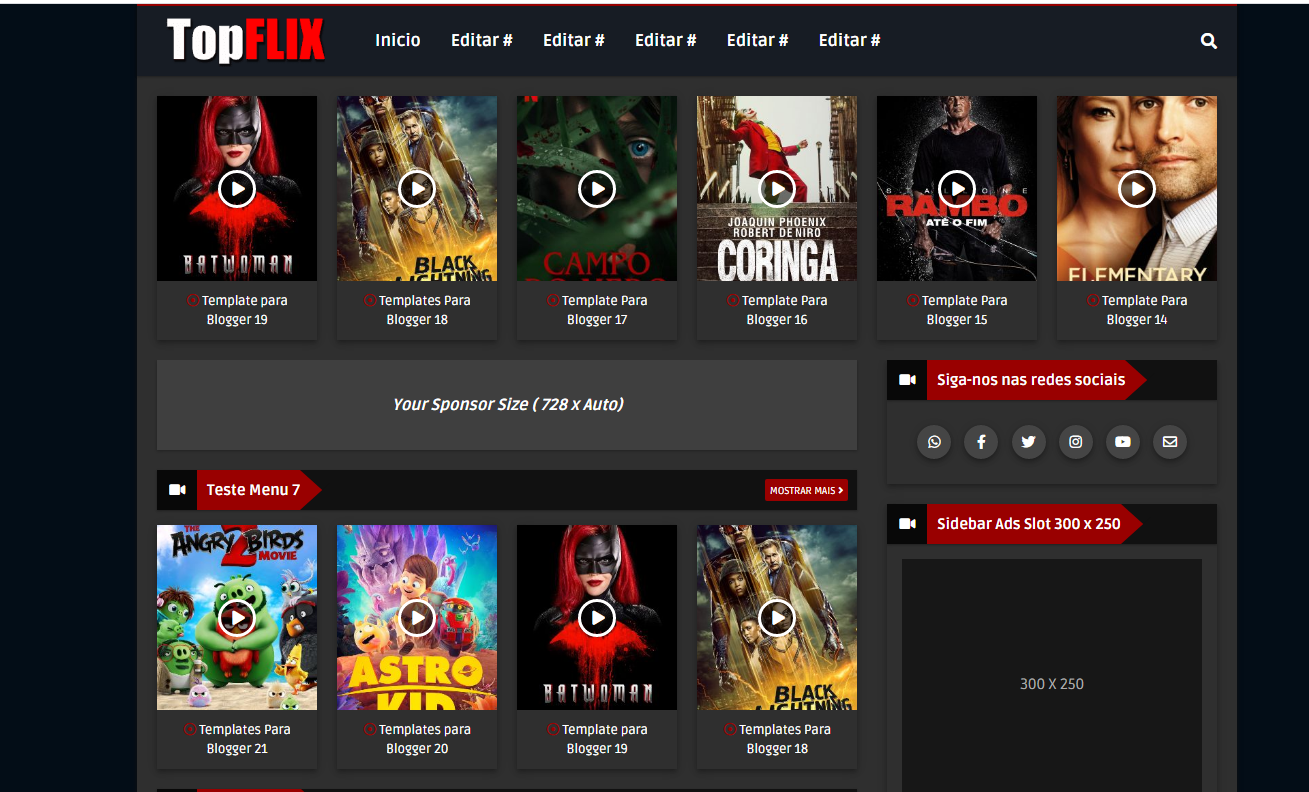
Task: Open the WhatsApp social icon
Action: (934, 442)
